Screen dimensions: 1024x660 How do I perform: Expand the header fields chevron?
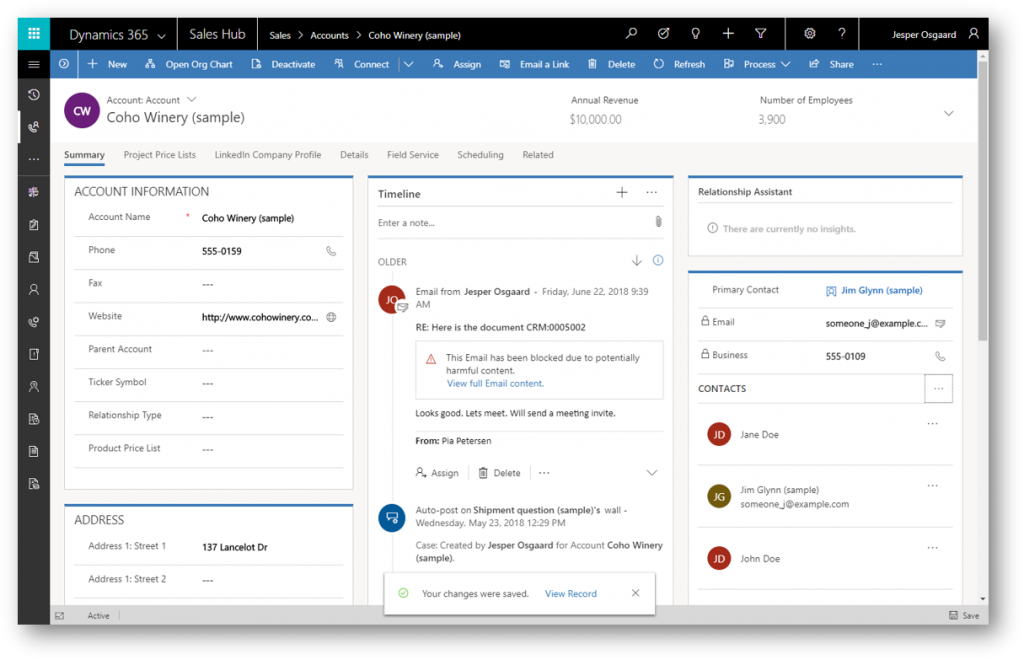948,114
